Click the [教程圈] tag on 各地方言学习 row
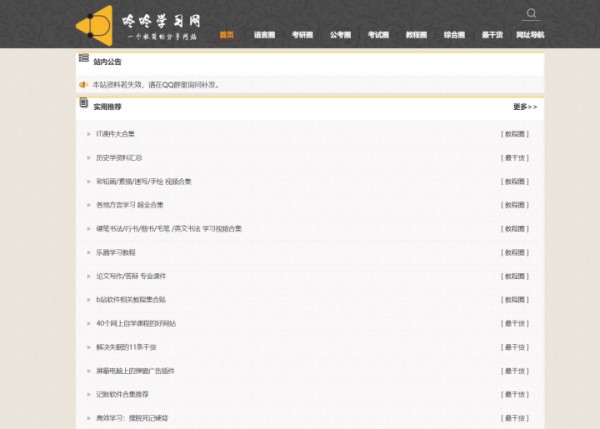The height and width of the screenshot is (429, 600). point(515,205)
